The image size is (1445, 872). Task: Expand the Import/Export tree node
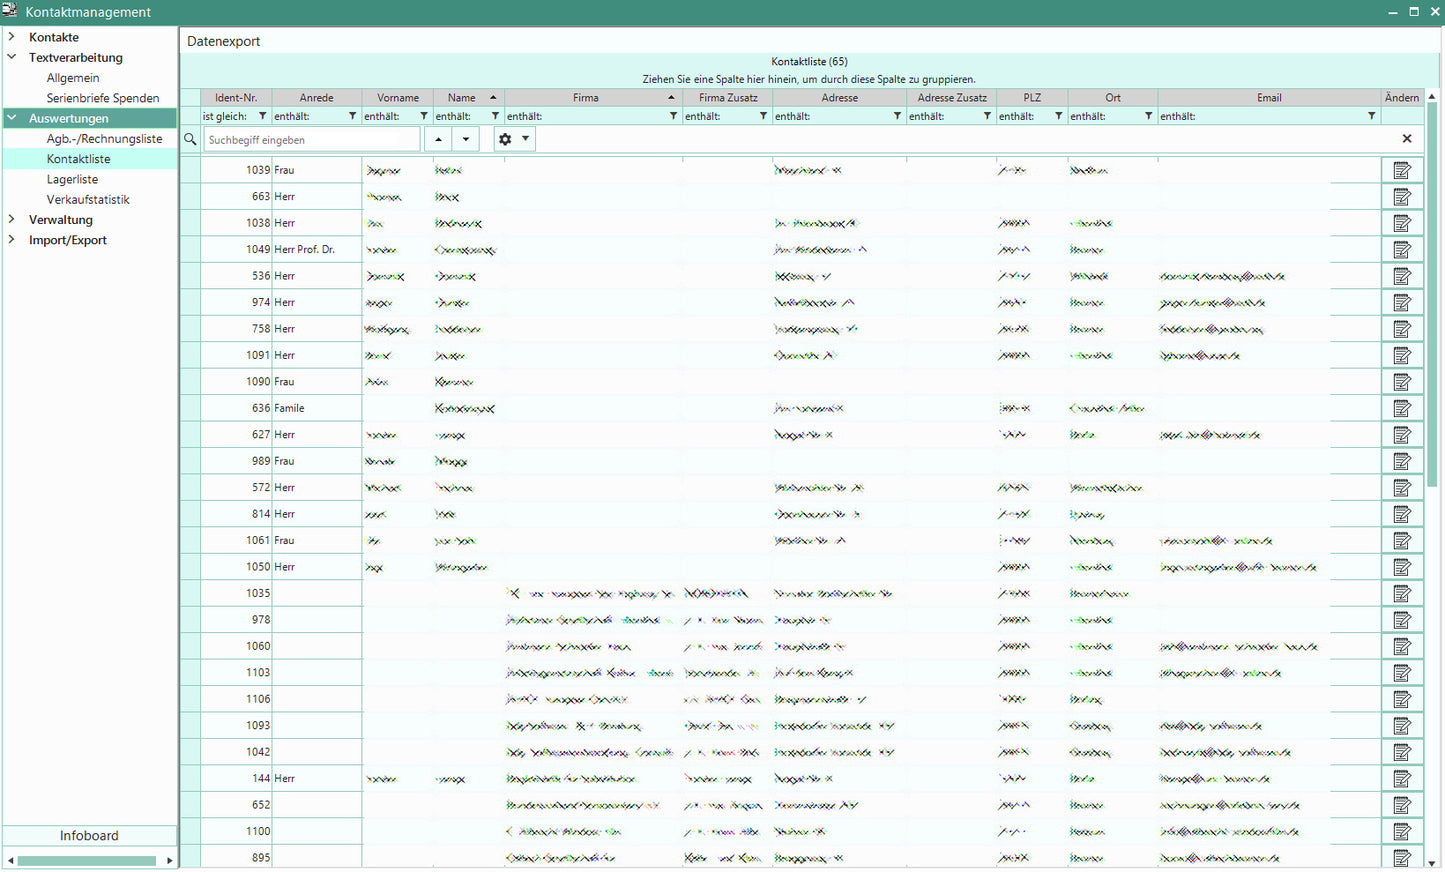click(x=12, y=240)
